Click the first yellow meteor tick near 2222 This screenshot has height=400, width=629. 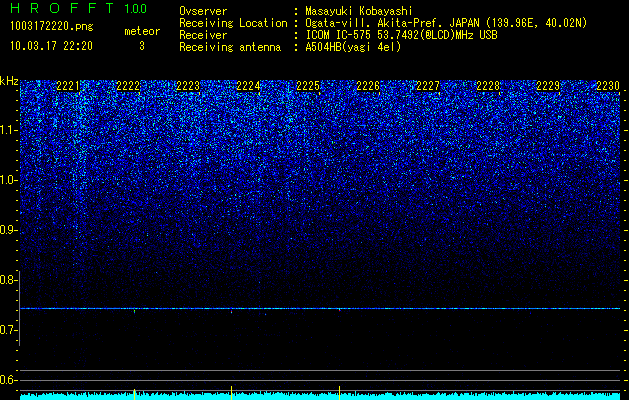[134, 394]
